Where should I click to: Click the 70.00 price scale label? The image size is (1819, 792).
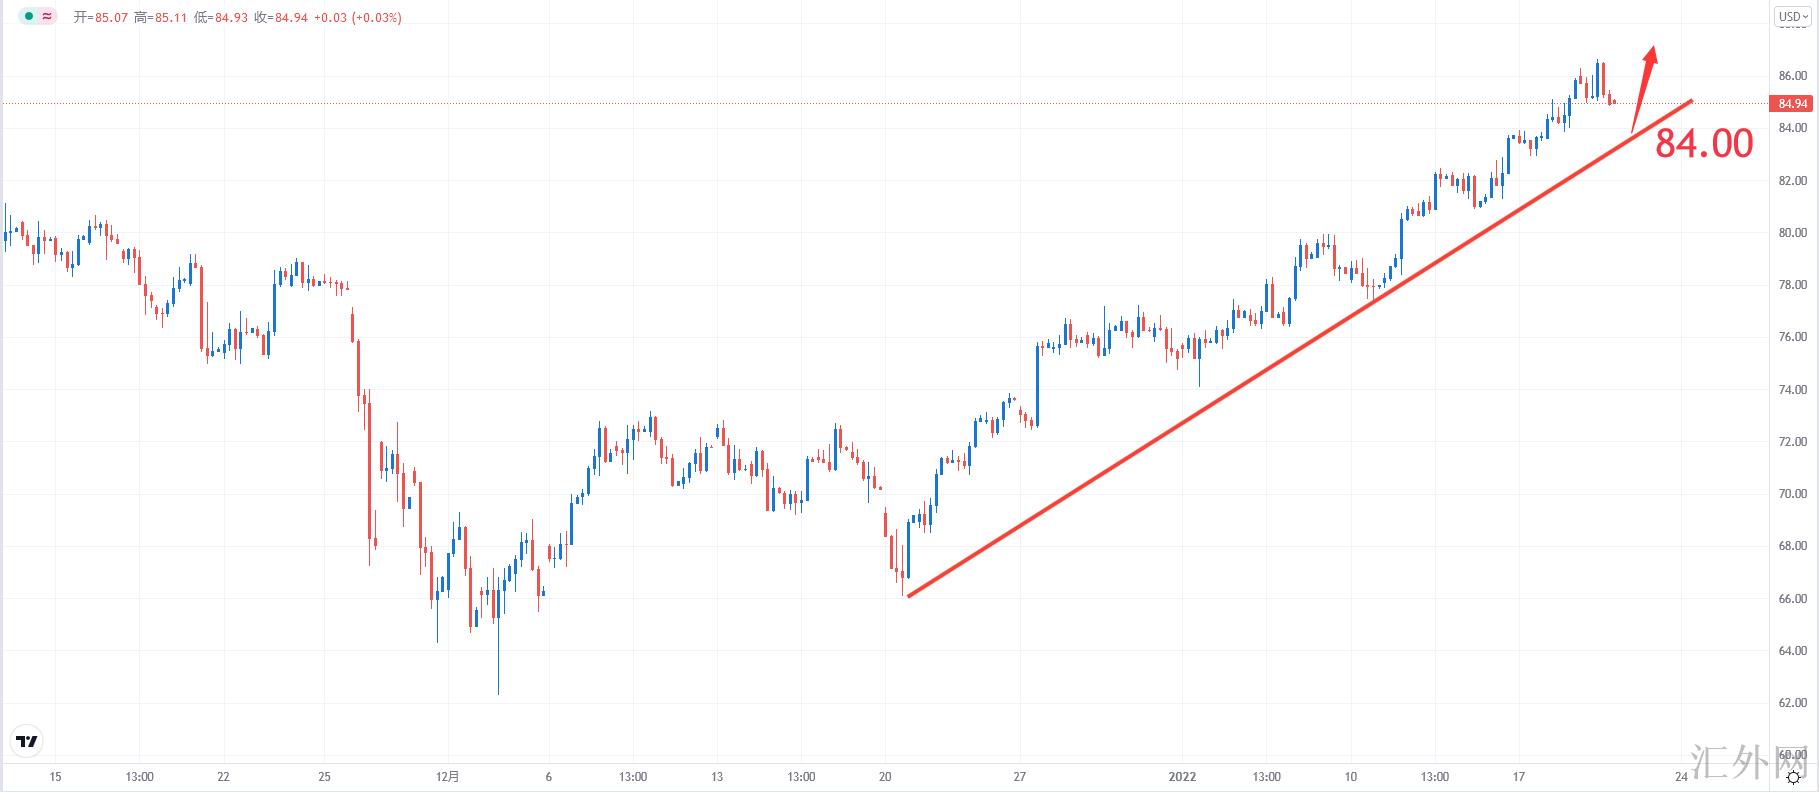click(1792, 494)
